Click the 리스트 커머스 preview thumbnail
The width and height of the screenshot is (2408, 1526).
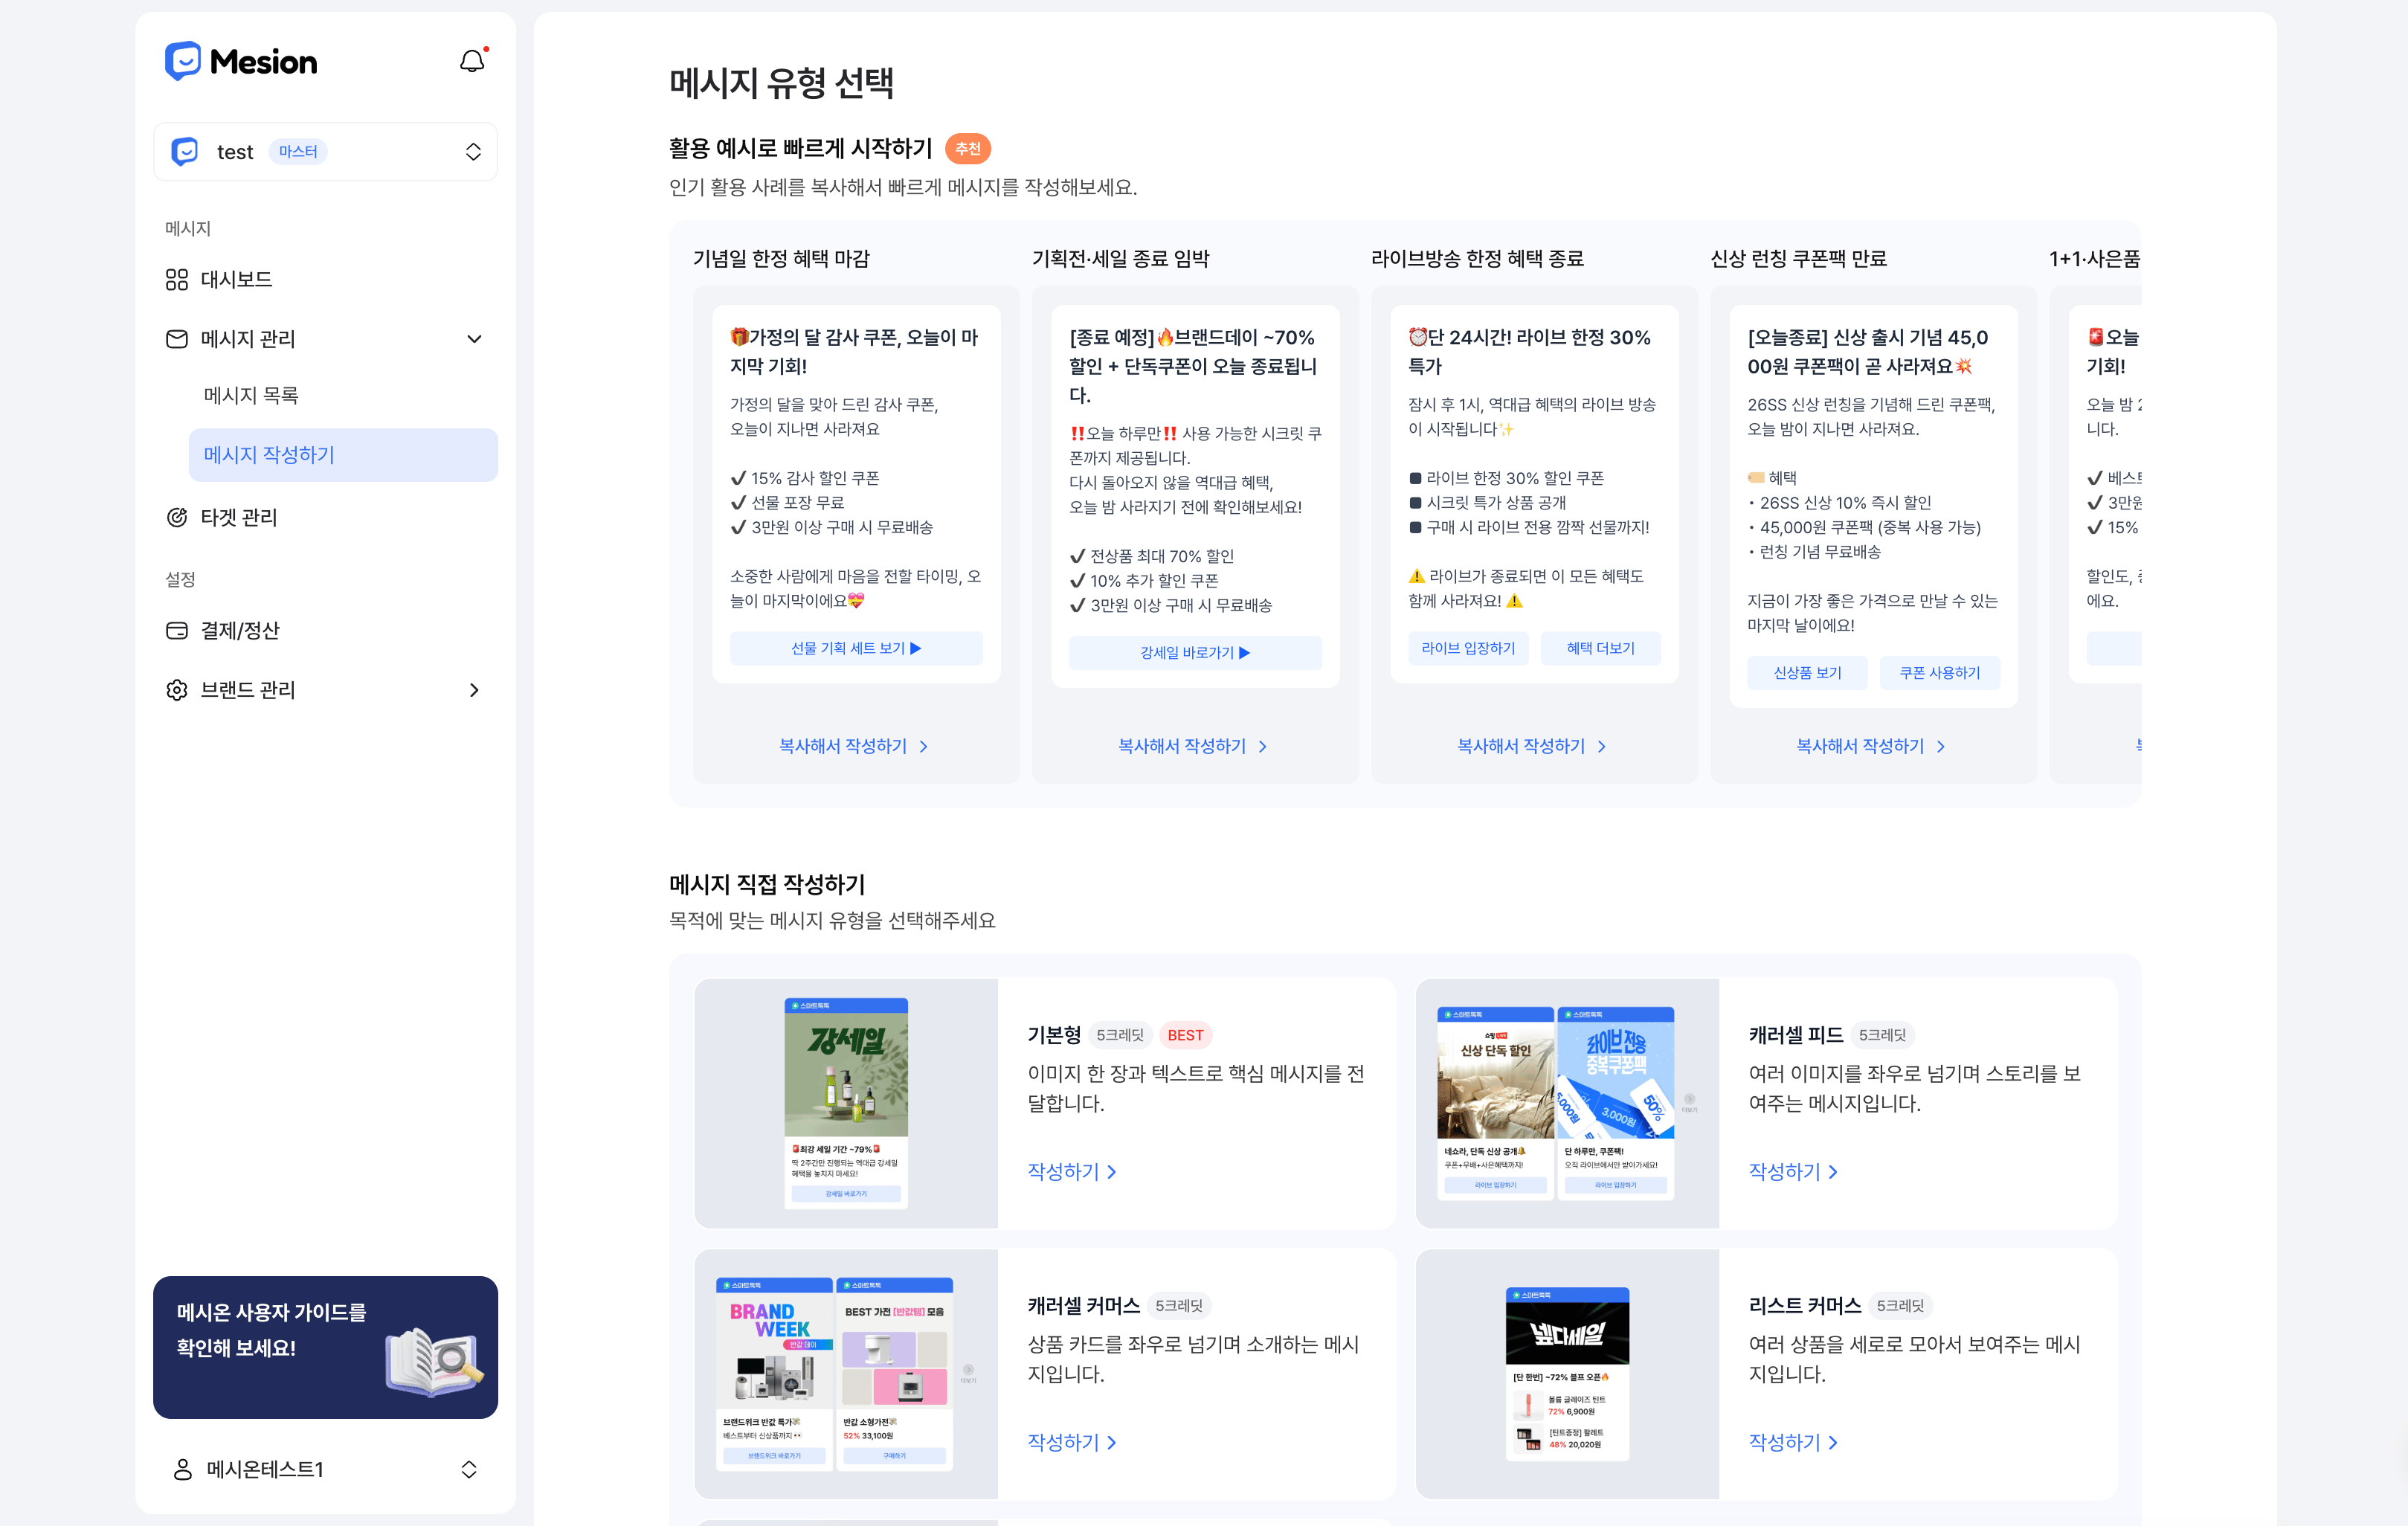point(1567,1374)
